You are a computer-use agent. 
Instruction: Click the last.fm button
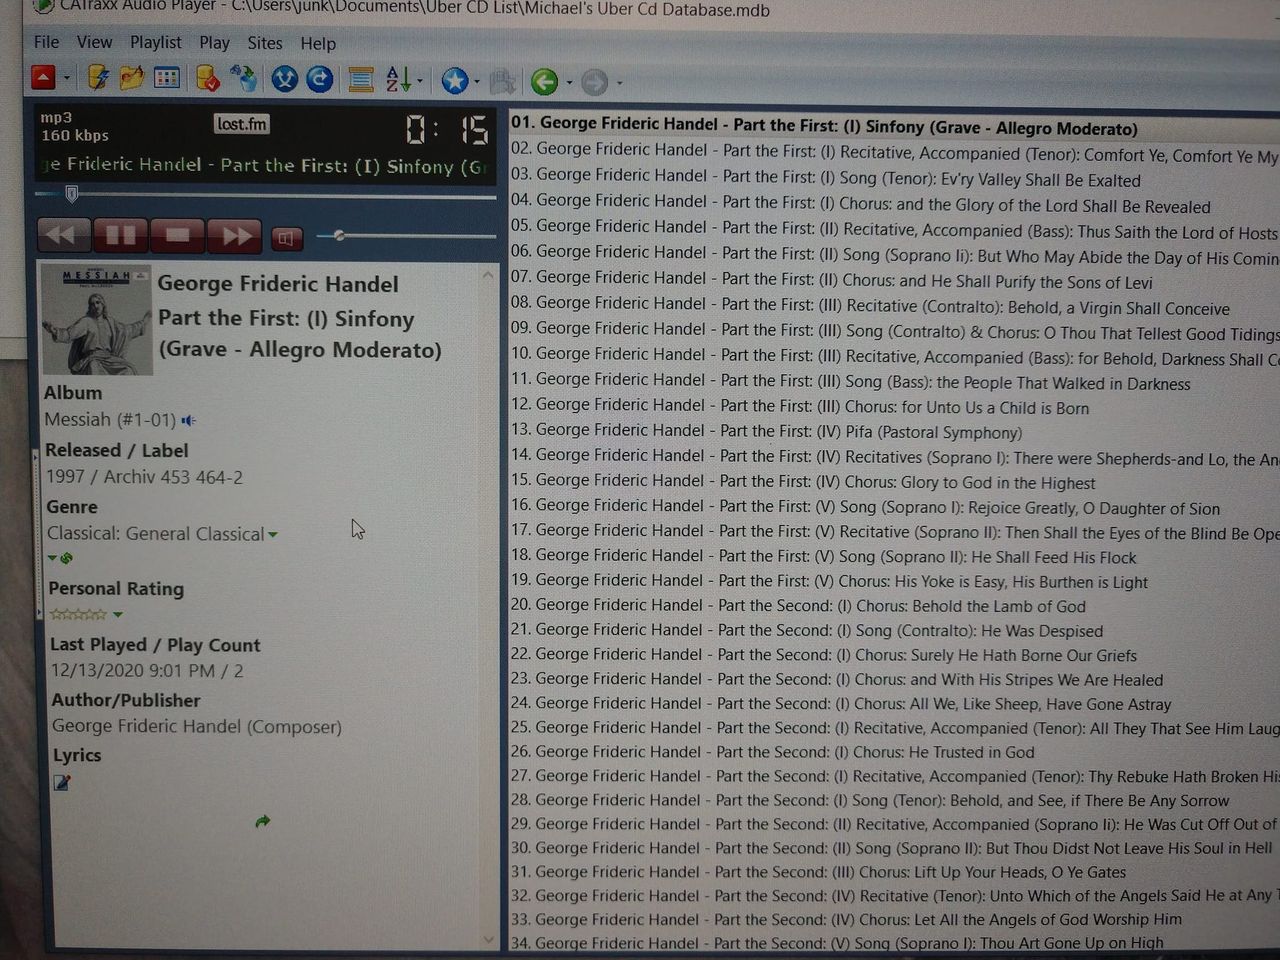(242, 124)
